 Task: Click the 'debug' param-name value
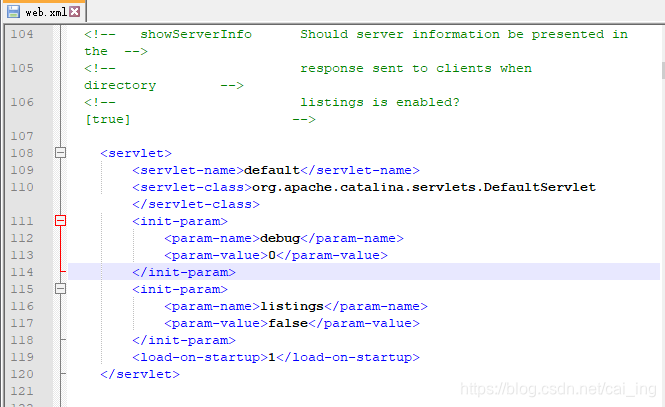280,238
